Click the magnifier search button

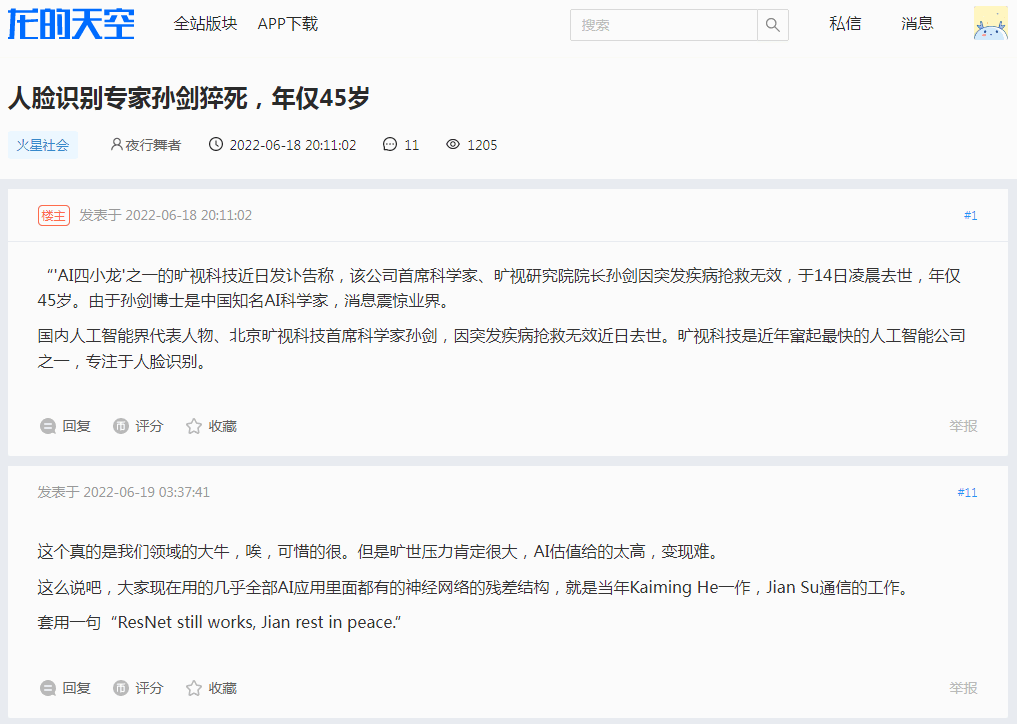pyautogui.click(x=772, y=25)
